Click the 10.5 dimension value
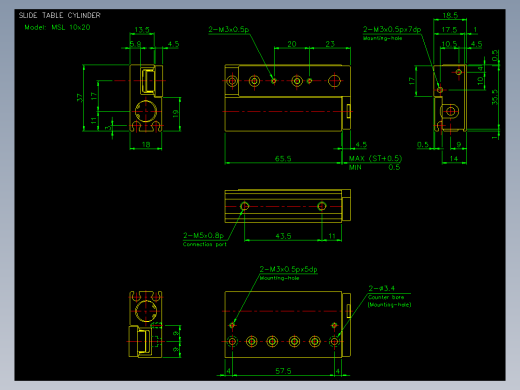The height and width of the screenshot is (390, 520). click(449, 44)
